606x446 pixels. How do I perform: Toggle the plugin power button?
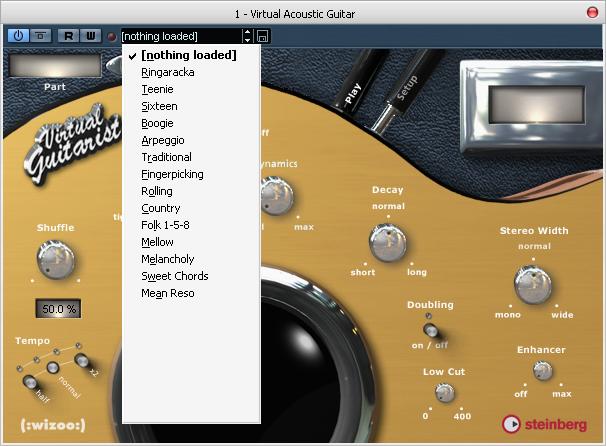[x=18, y=35]
